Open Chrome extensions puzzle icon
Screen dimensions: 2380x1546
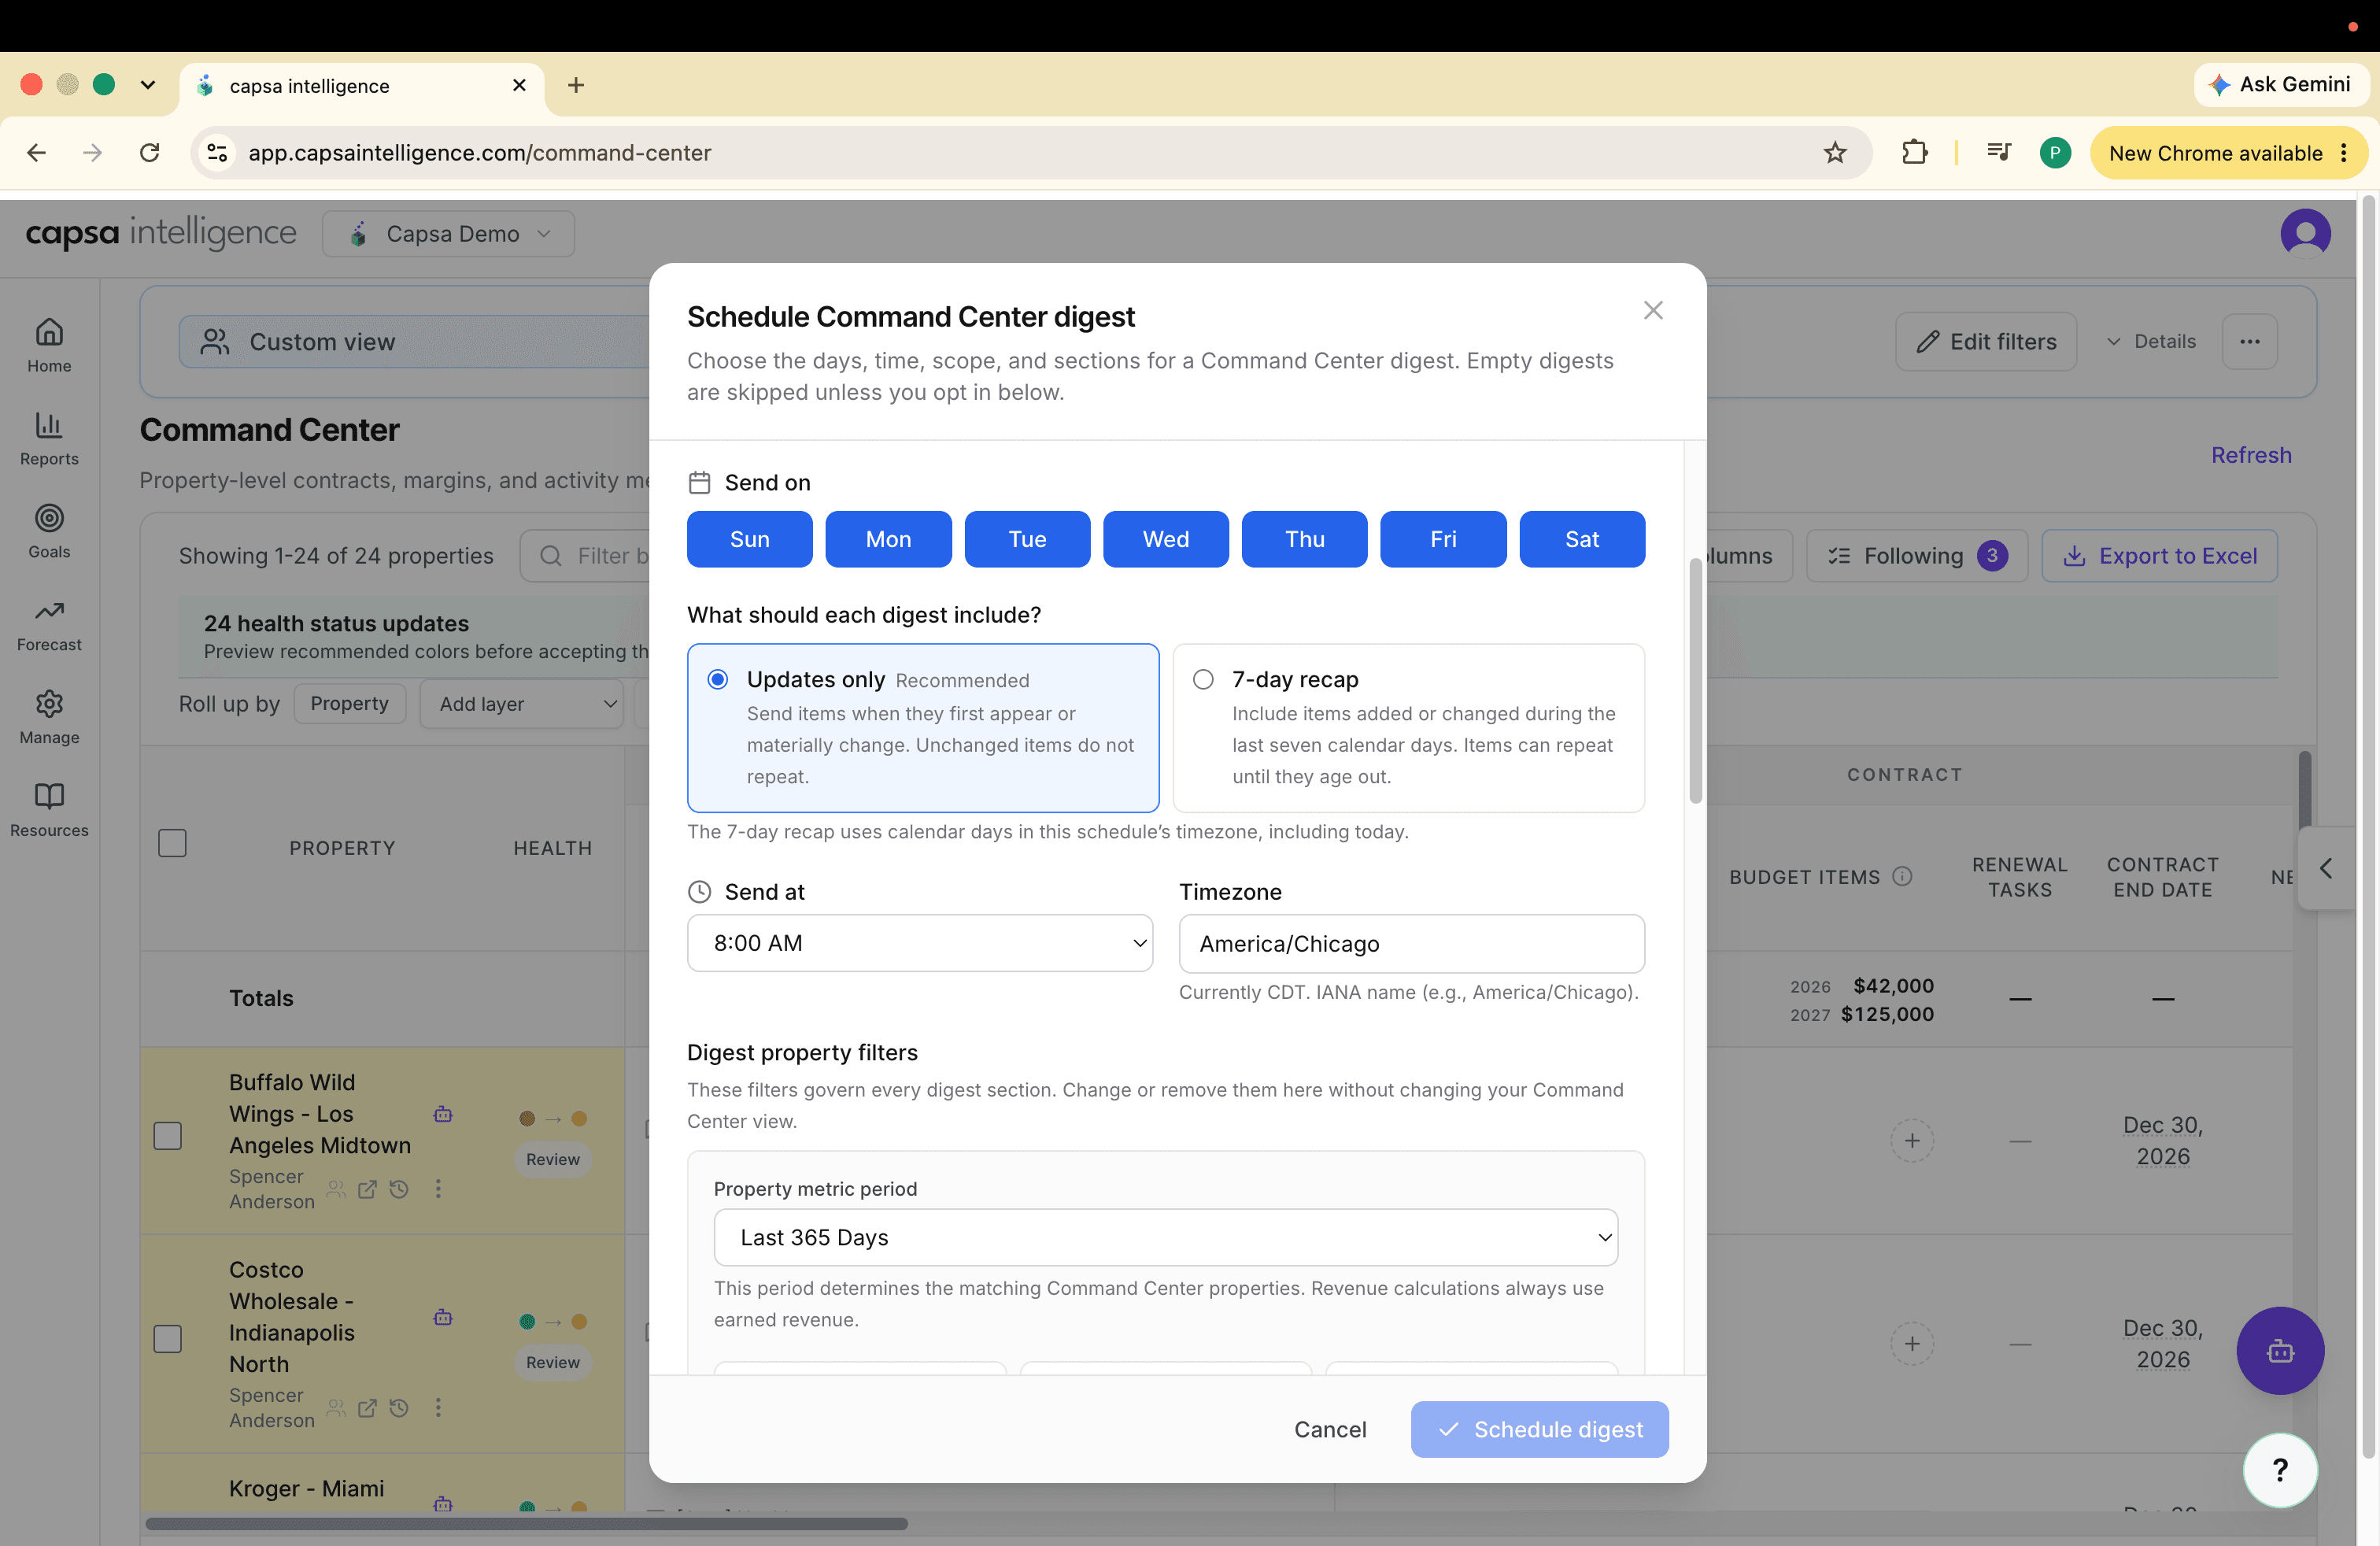pyautogui.click(x=1914, y=152)
